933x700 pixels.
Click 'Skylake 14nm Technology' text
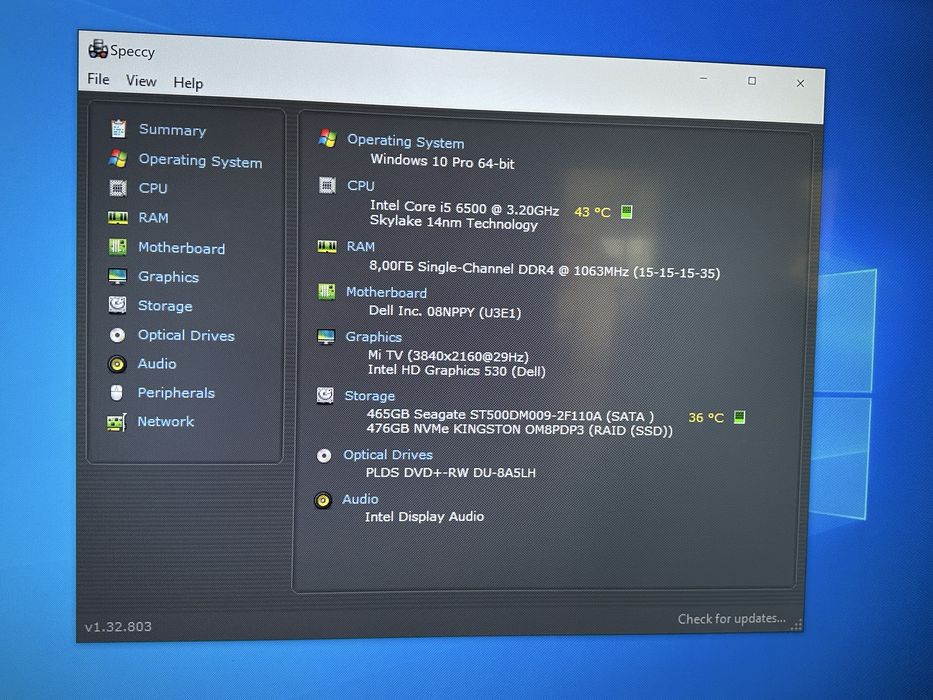[453, 223]
